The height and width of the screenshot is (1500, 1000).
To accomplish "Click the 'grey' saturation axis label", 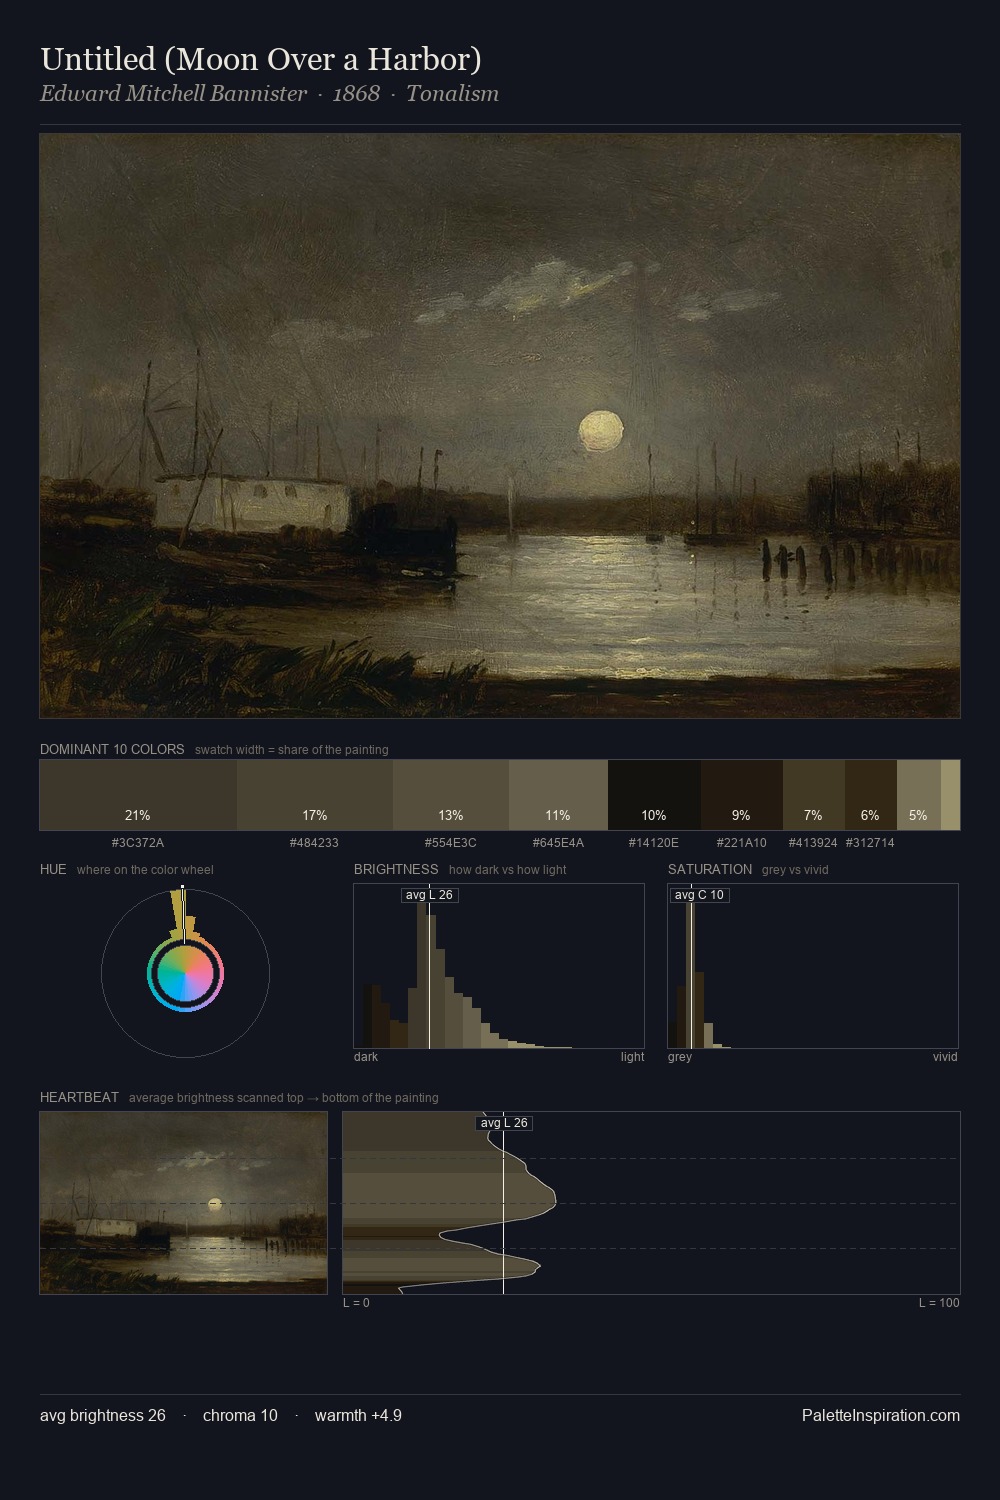I will click(x=680, y=1057).
